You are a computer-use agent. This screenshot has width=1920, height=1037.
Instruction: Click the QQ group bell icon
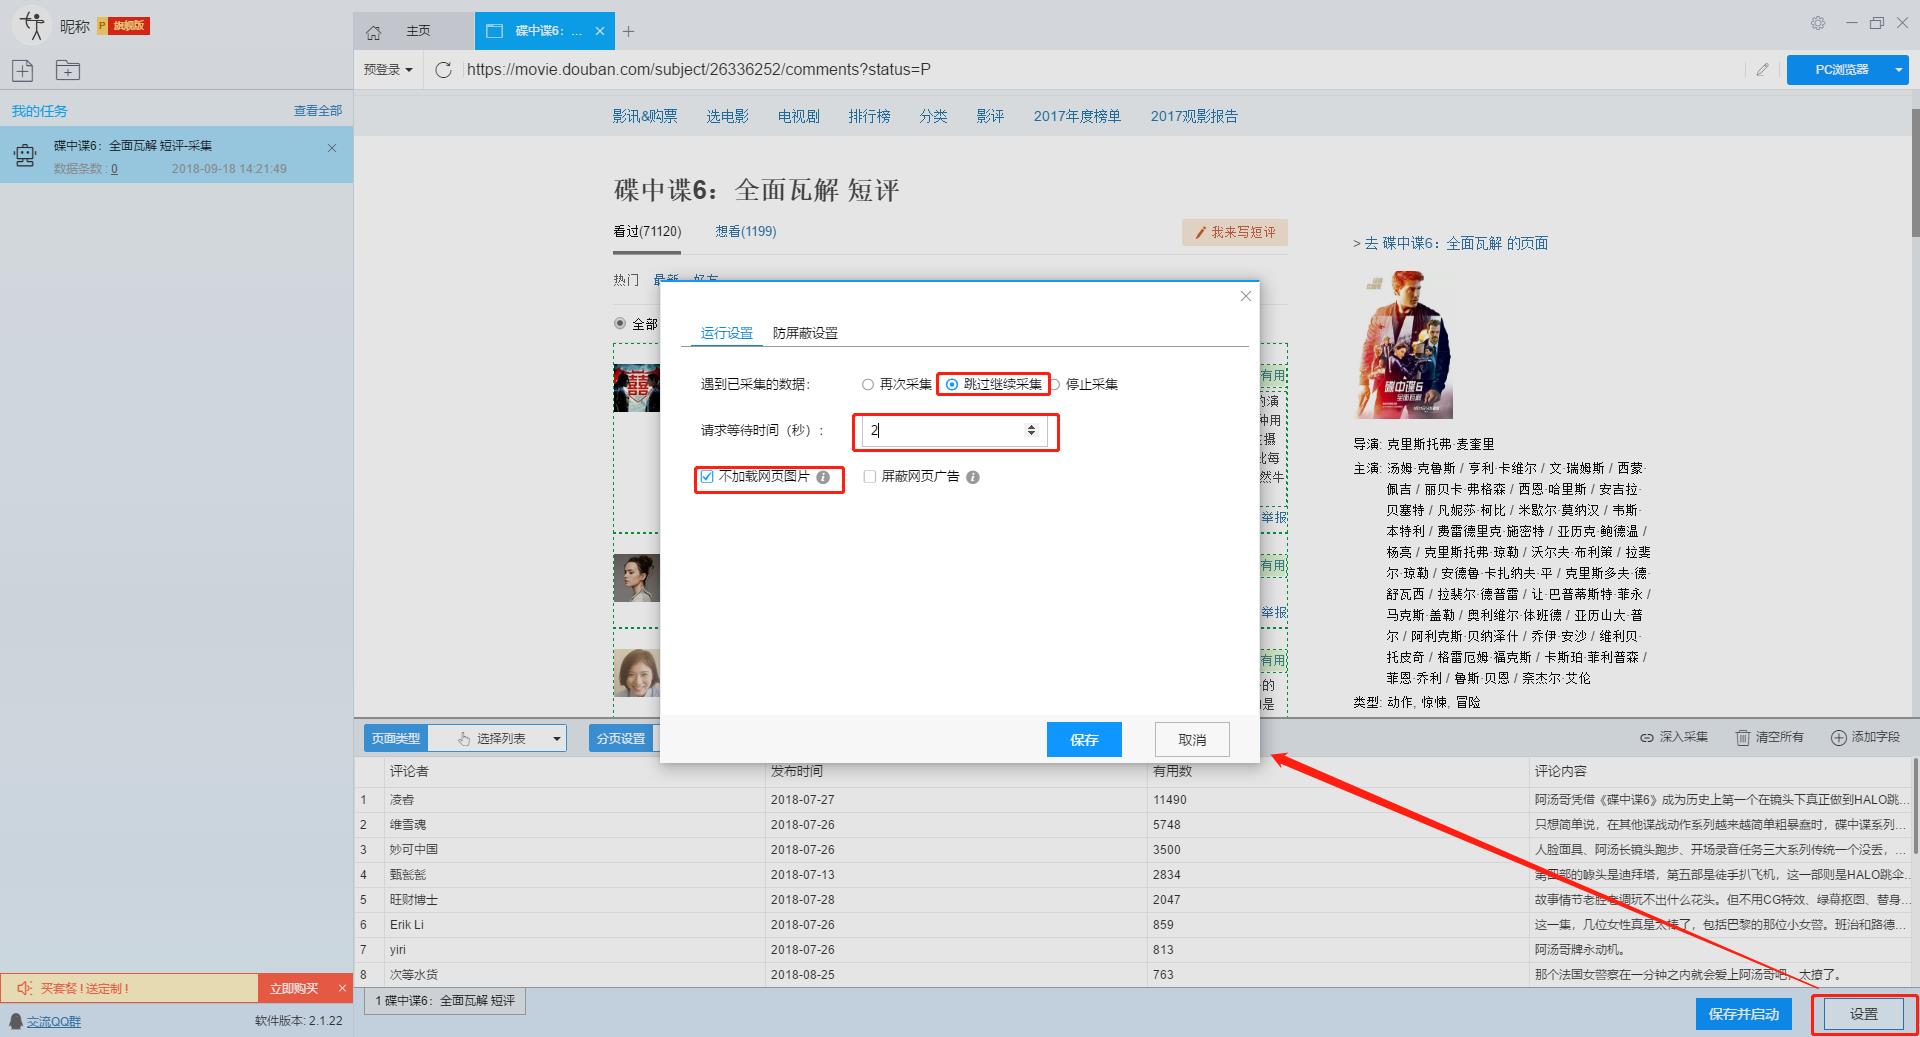[x=16, y=1021]
